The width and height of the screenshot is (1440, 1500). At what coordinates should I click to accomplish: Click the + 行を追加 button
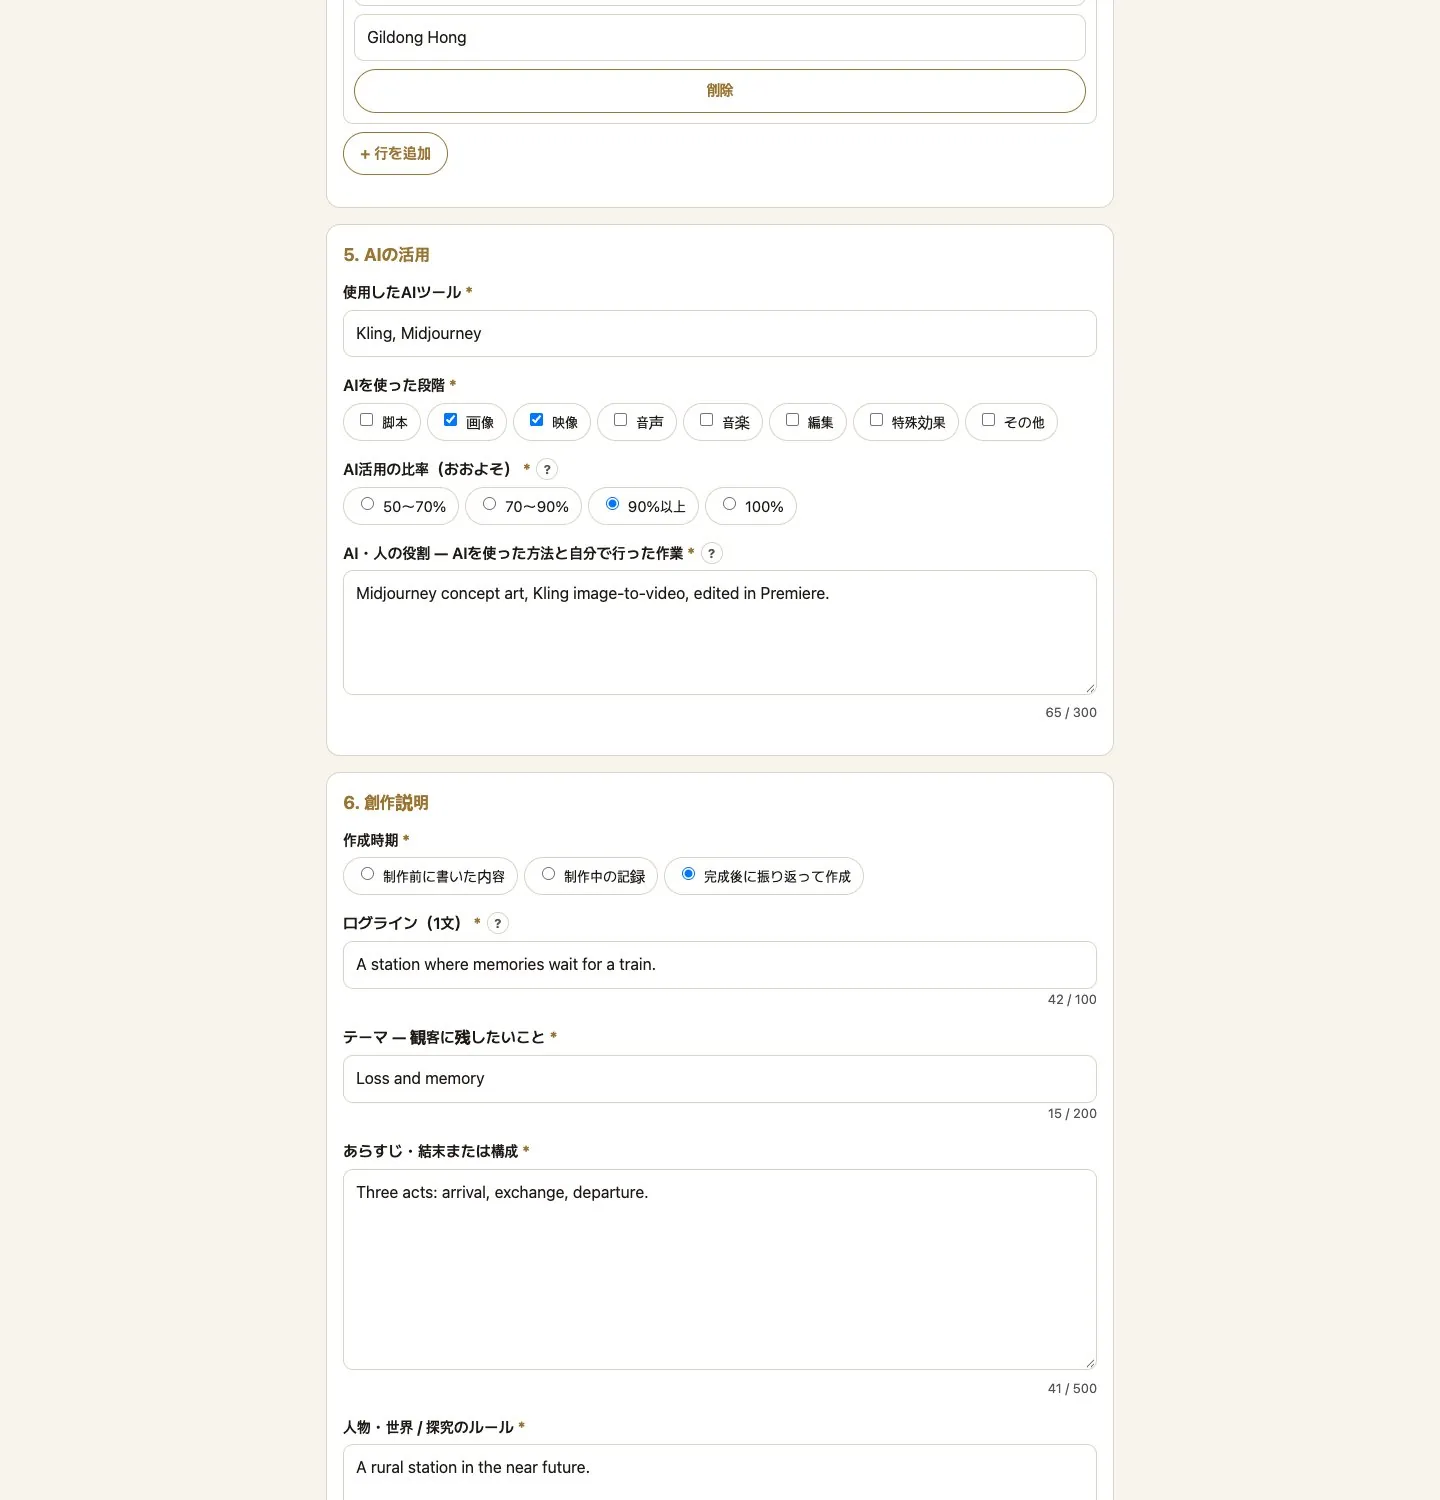tap(395, 154)
